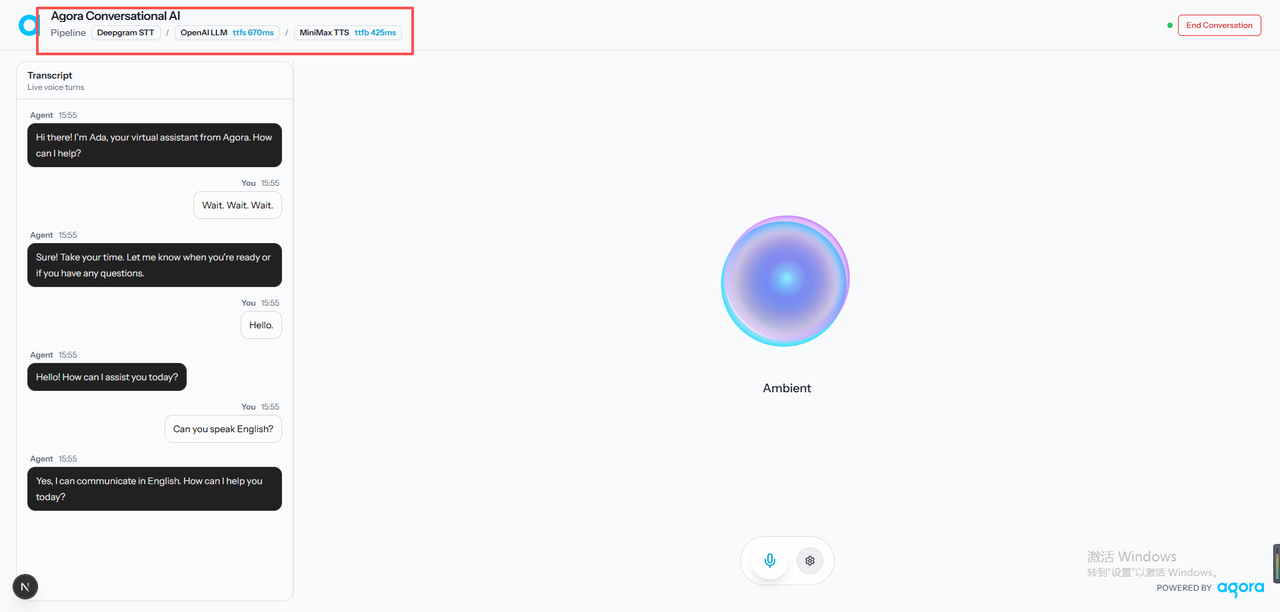Click the Agora logo icon at top left
Viewport: 1280px width, 612px height.
click(28, 25)
